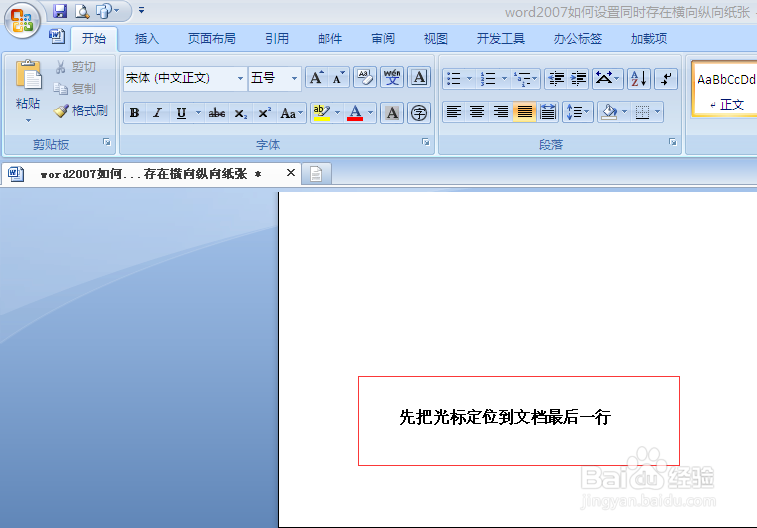Open the 邮件 ribbon tab
Image resolution: width=757 pixels, height=528 pixels.
tap(330, 39)
